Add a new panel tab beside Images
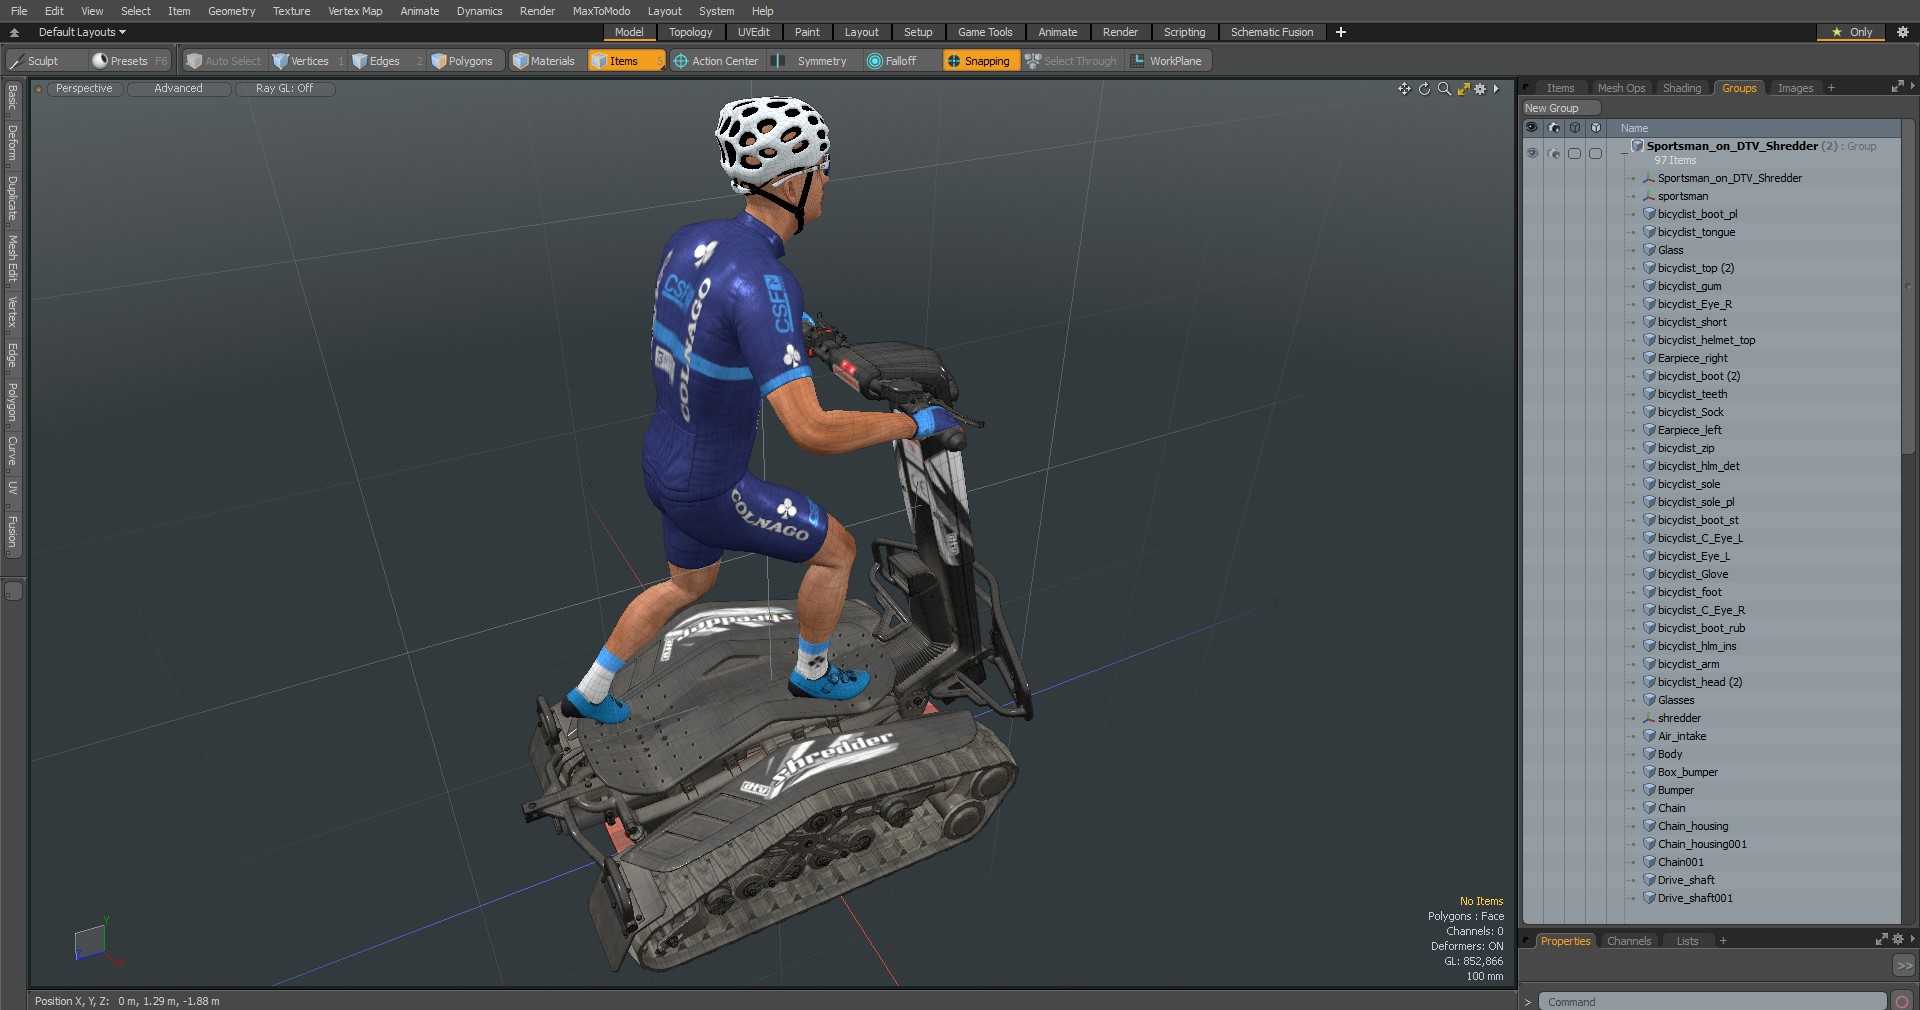Screen dimensions: 1920x1010 (1831, 88)
